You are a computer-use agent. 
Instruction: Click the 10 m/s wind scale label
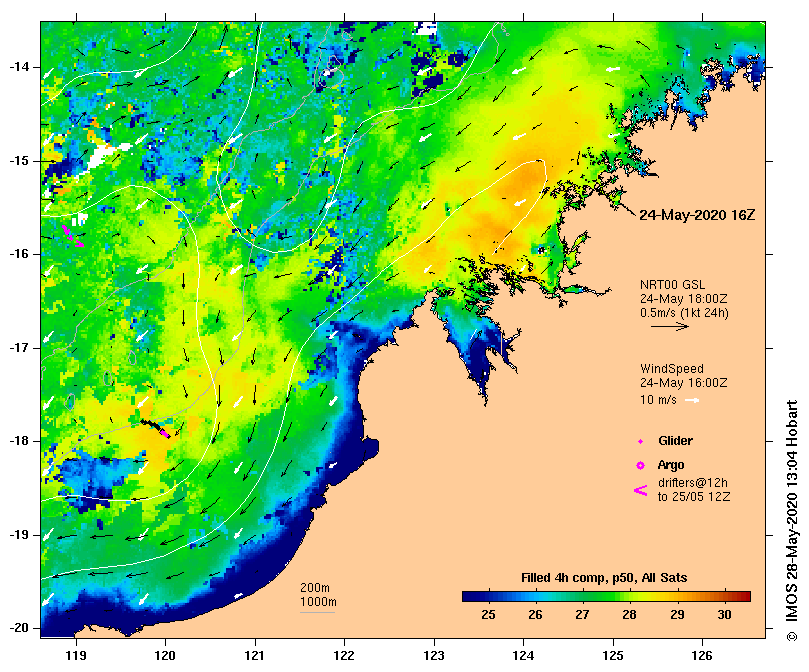(658, 400)
